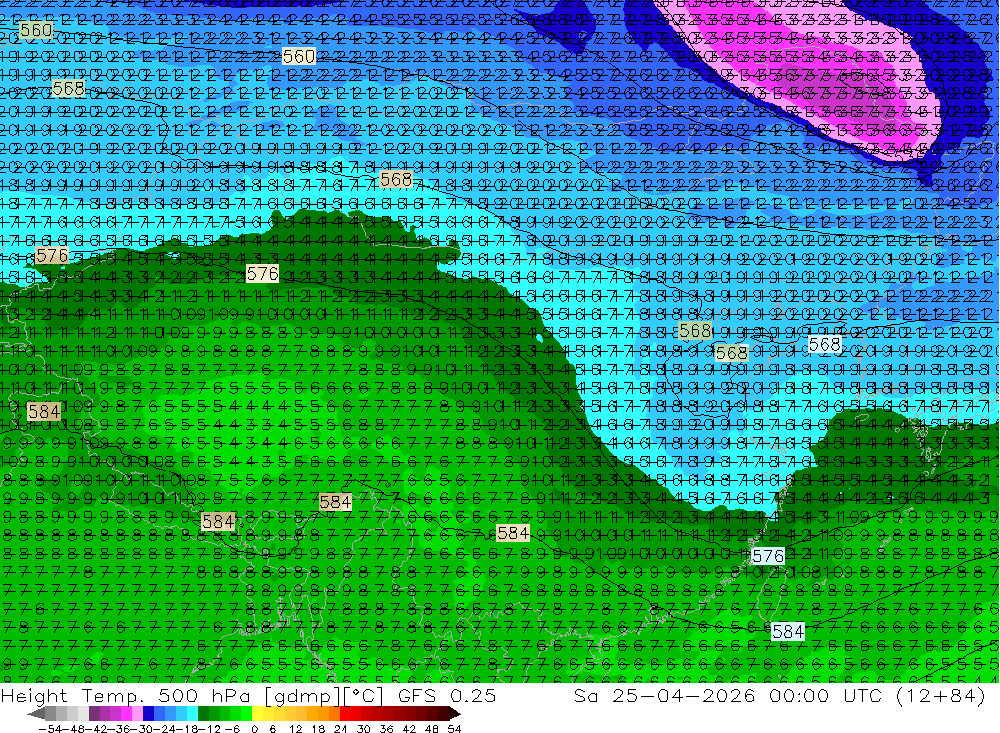Click the '00:00 UTC' time text
Viewport: 1000px width, 733px height.
pos(827,696)
